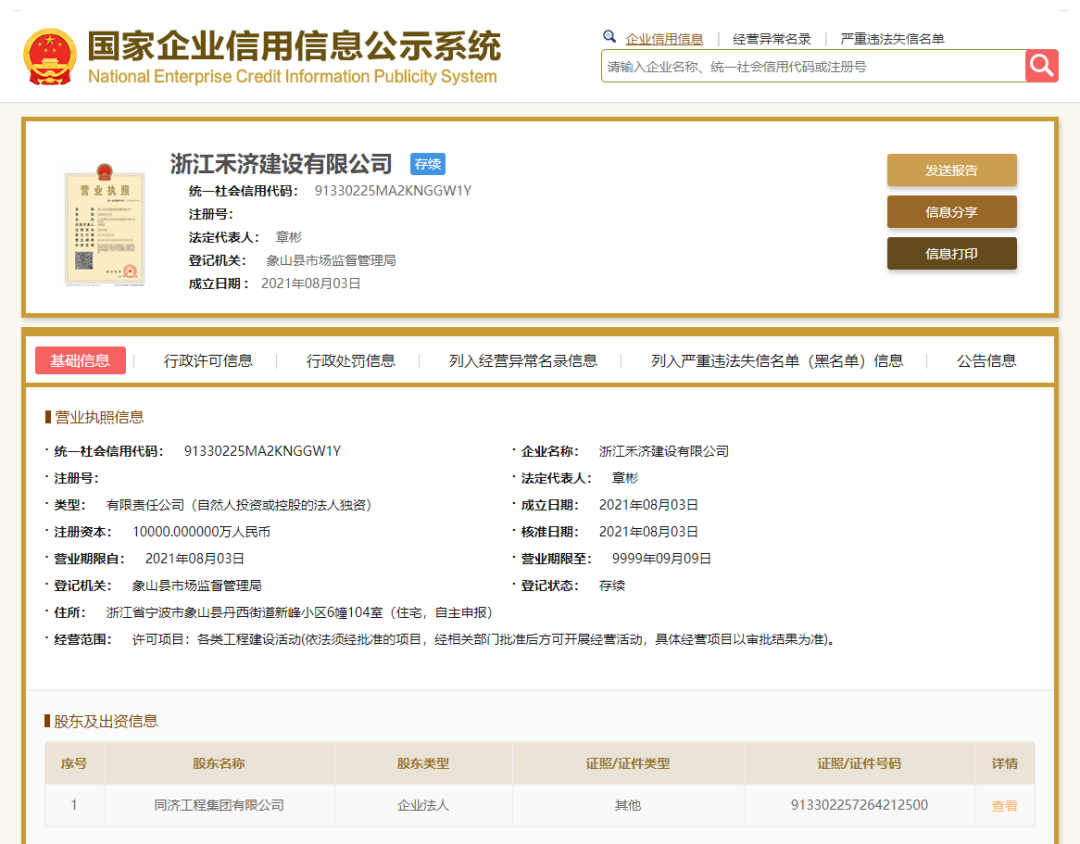Click the 信息打印 button

(x=951, y=253)
